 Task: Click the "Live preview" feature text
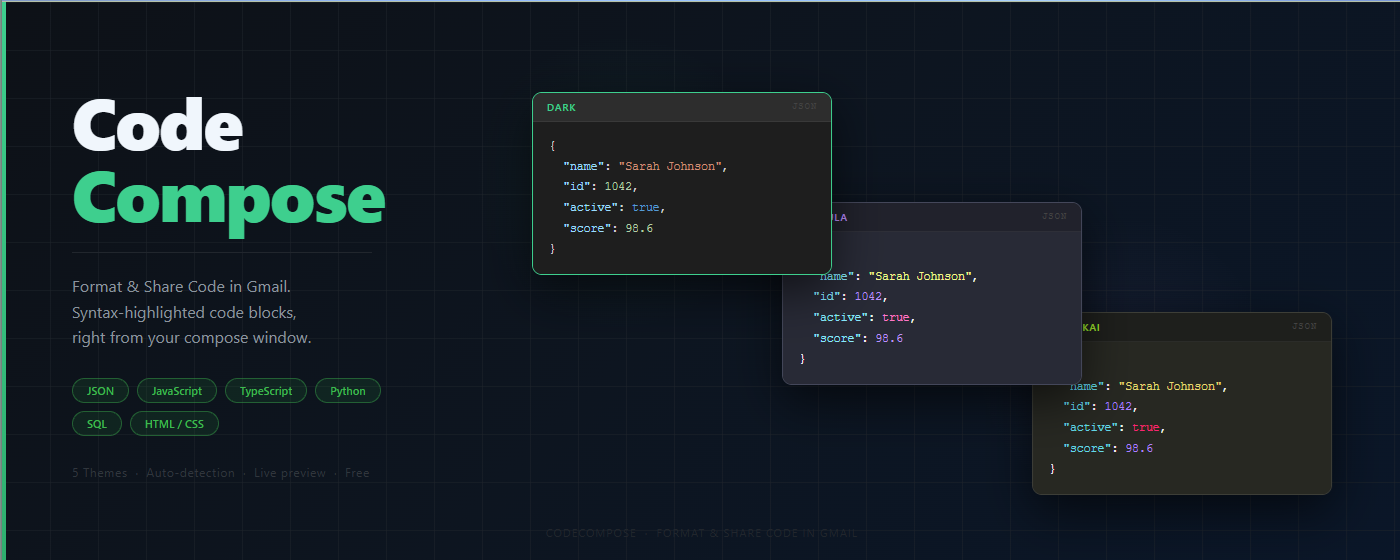tap(290, 473)
